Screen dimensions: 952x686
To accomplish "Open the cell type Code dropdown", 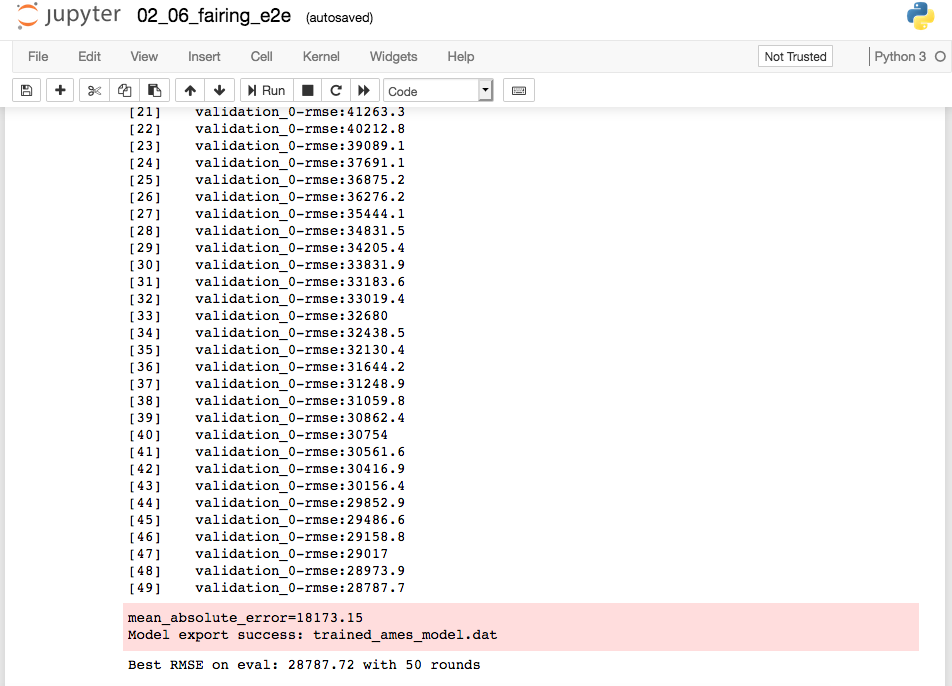I will coord(438,91).
